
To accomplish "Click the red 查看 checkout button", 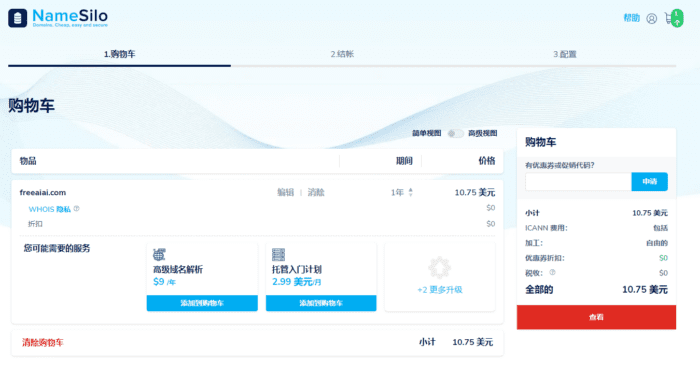I will [x=596, y=317].
